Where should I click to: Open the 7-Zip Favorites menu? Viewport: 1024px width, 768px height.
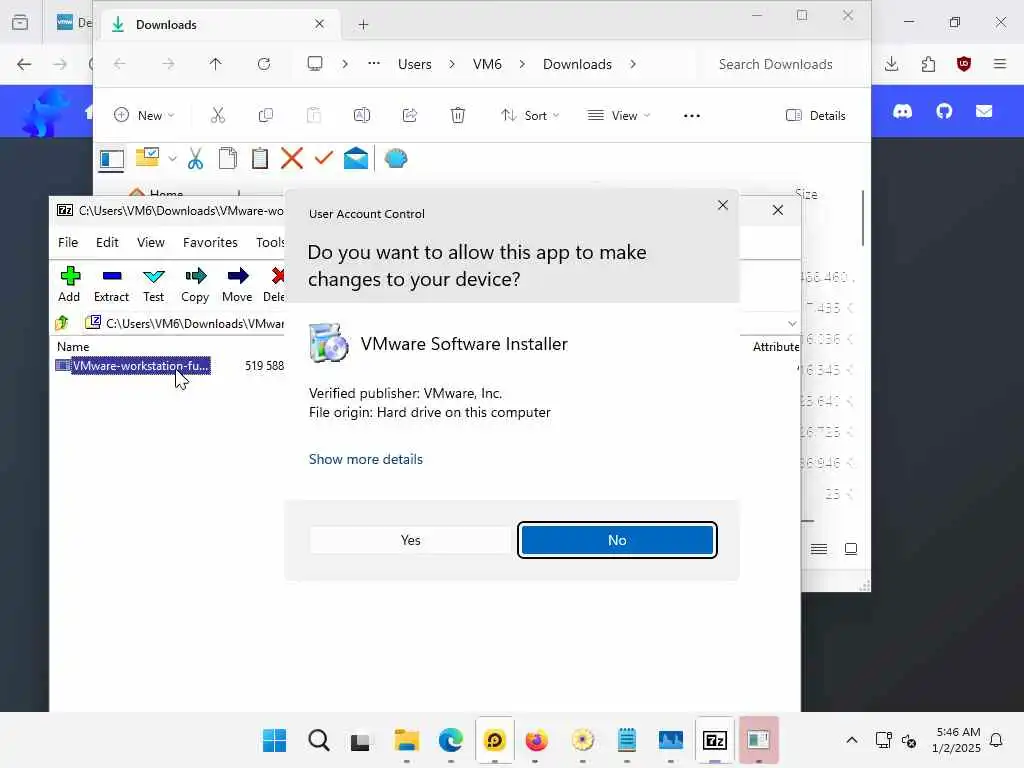pos(210,242)
